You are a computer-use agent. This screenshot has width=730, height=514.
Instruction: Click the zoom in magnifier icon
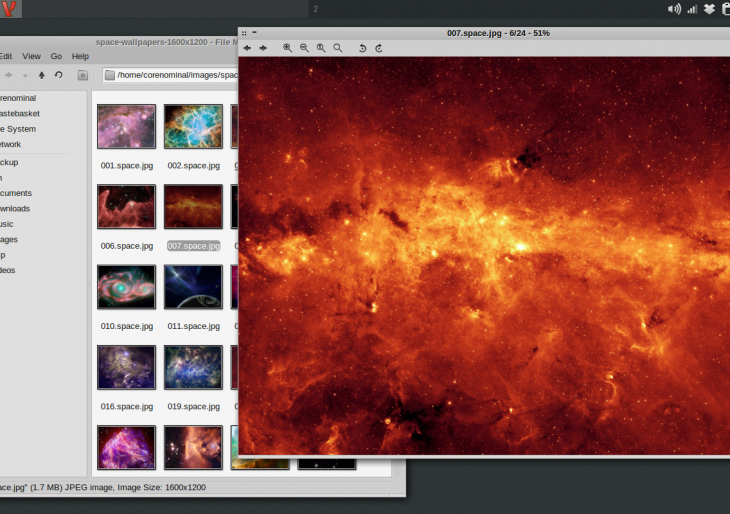pyautogui.click(x=288, y=48)
